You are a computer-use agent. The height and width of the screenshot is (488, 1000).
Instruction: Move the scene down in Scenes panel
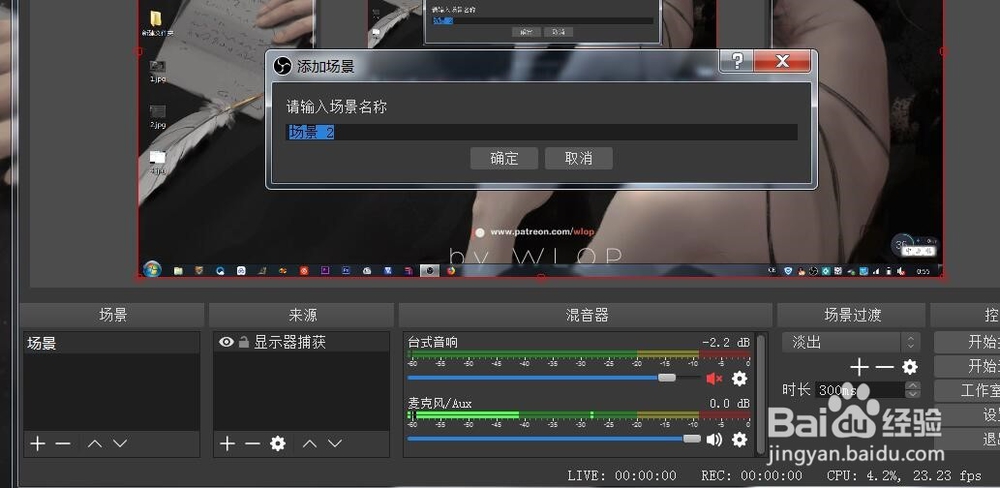[120, 443]
